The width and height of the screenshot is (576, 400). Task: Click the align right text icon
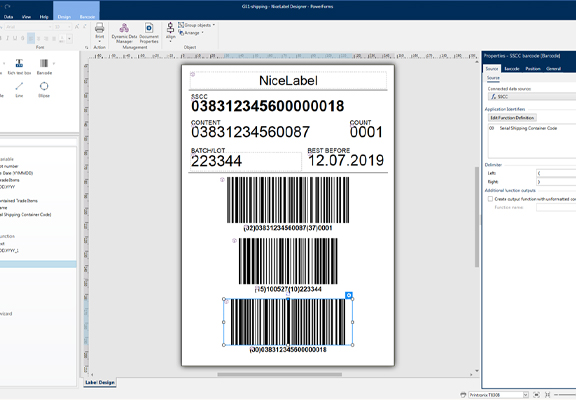(46, 38)
